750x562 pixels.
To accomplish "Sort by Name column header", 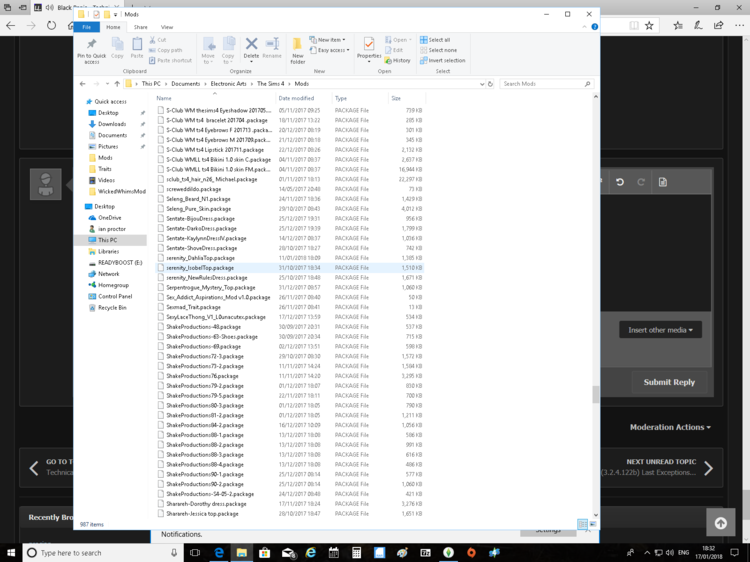I will 215,98.
